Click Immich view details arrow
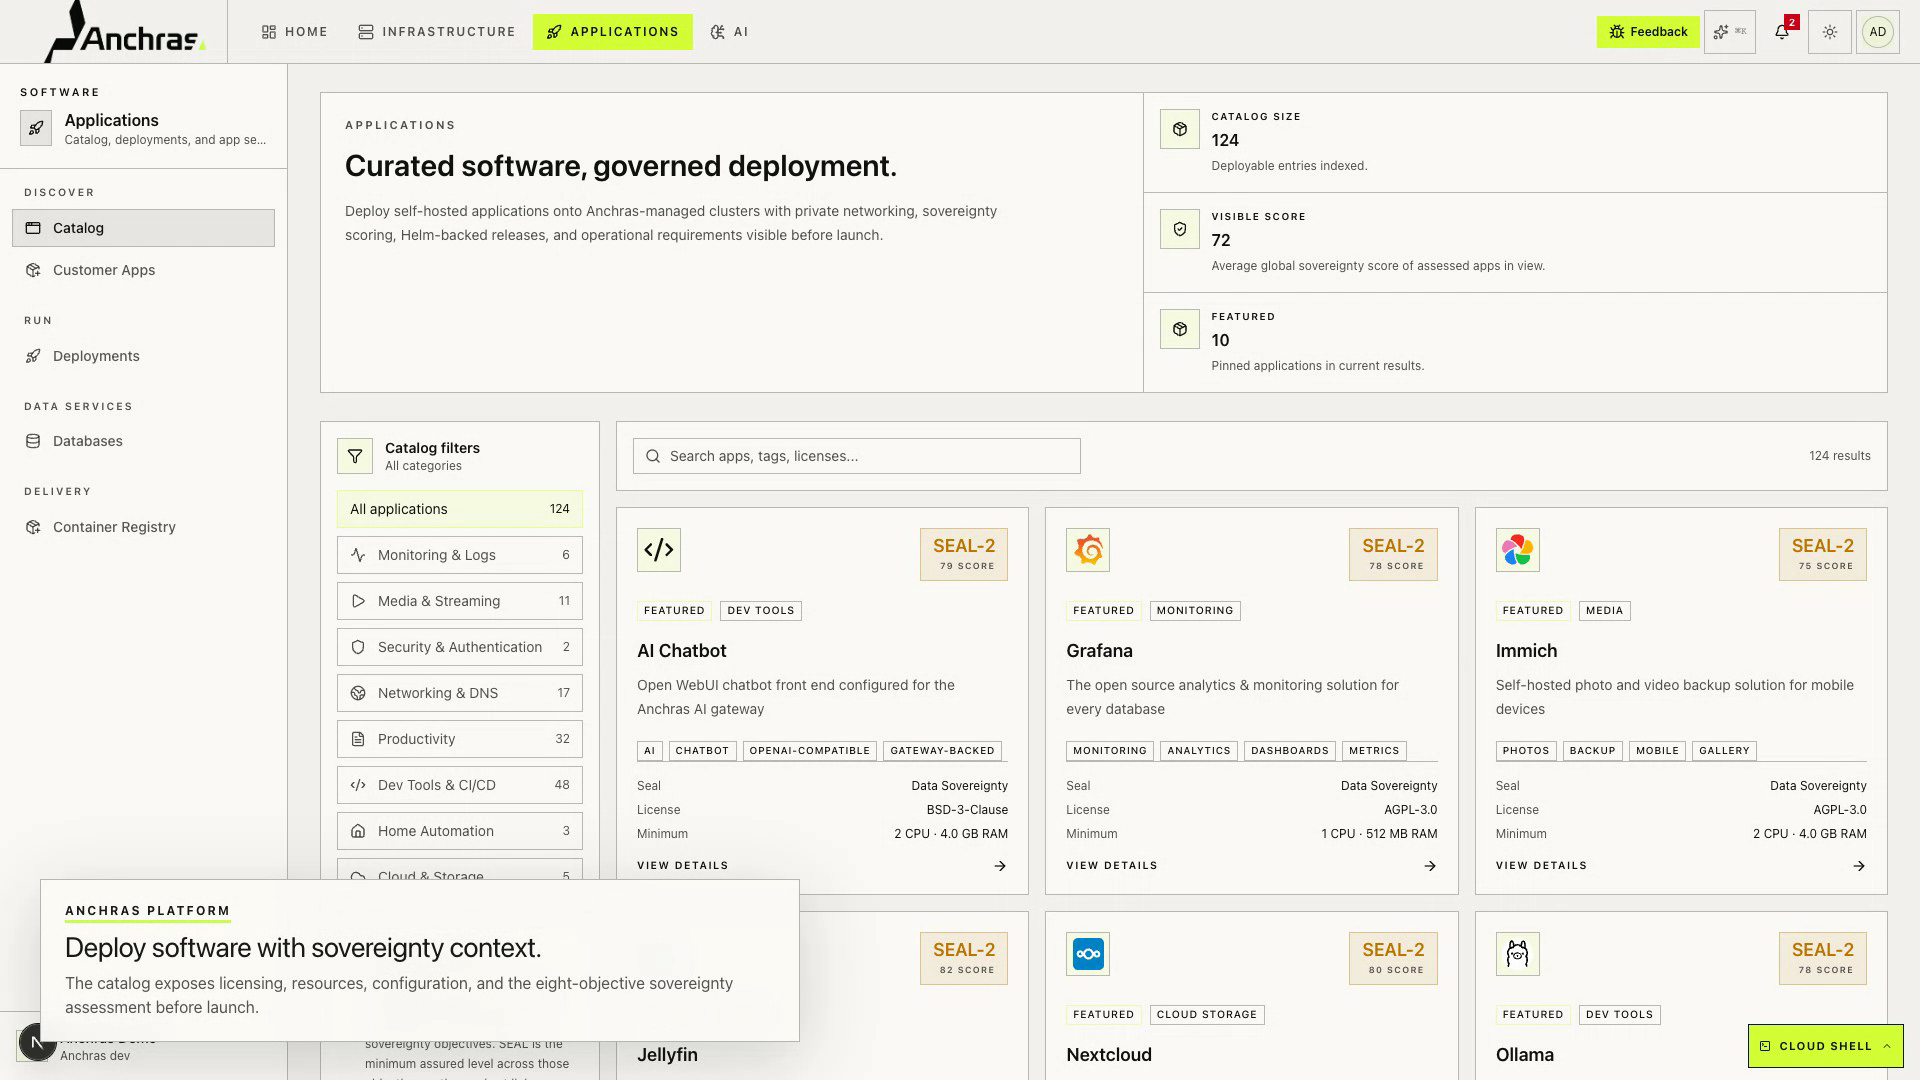Viewport: 1920px width, 1080px height. (1859, 866)
